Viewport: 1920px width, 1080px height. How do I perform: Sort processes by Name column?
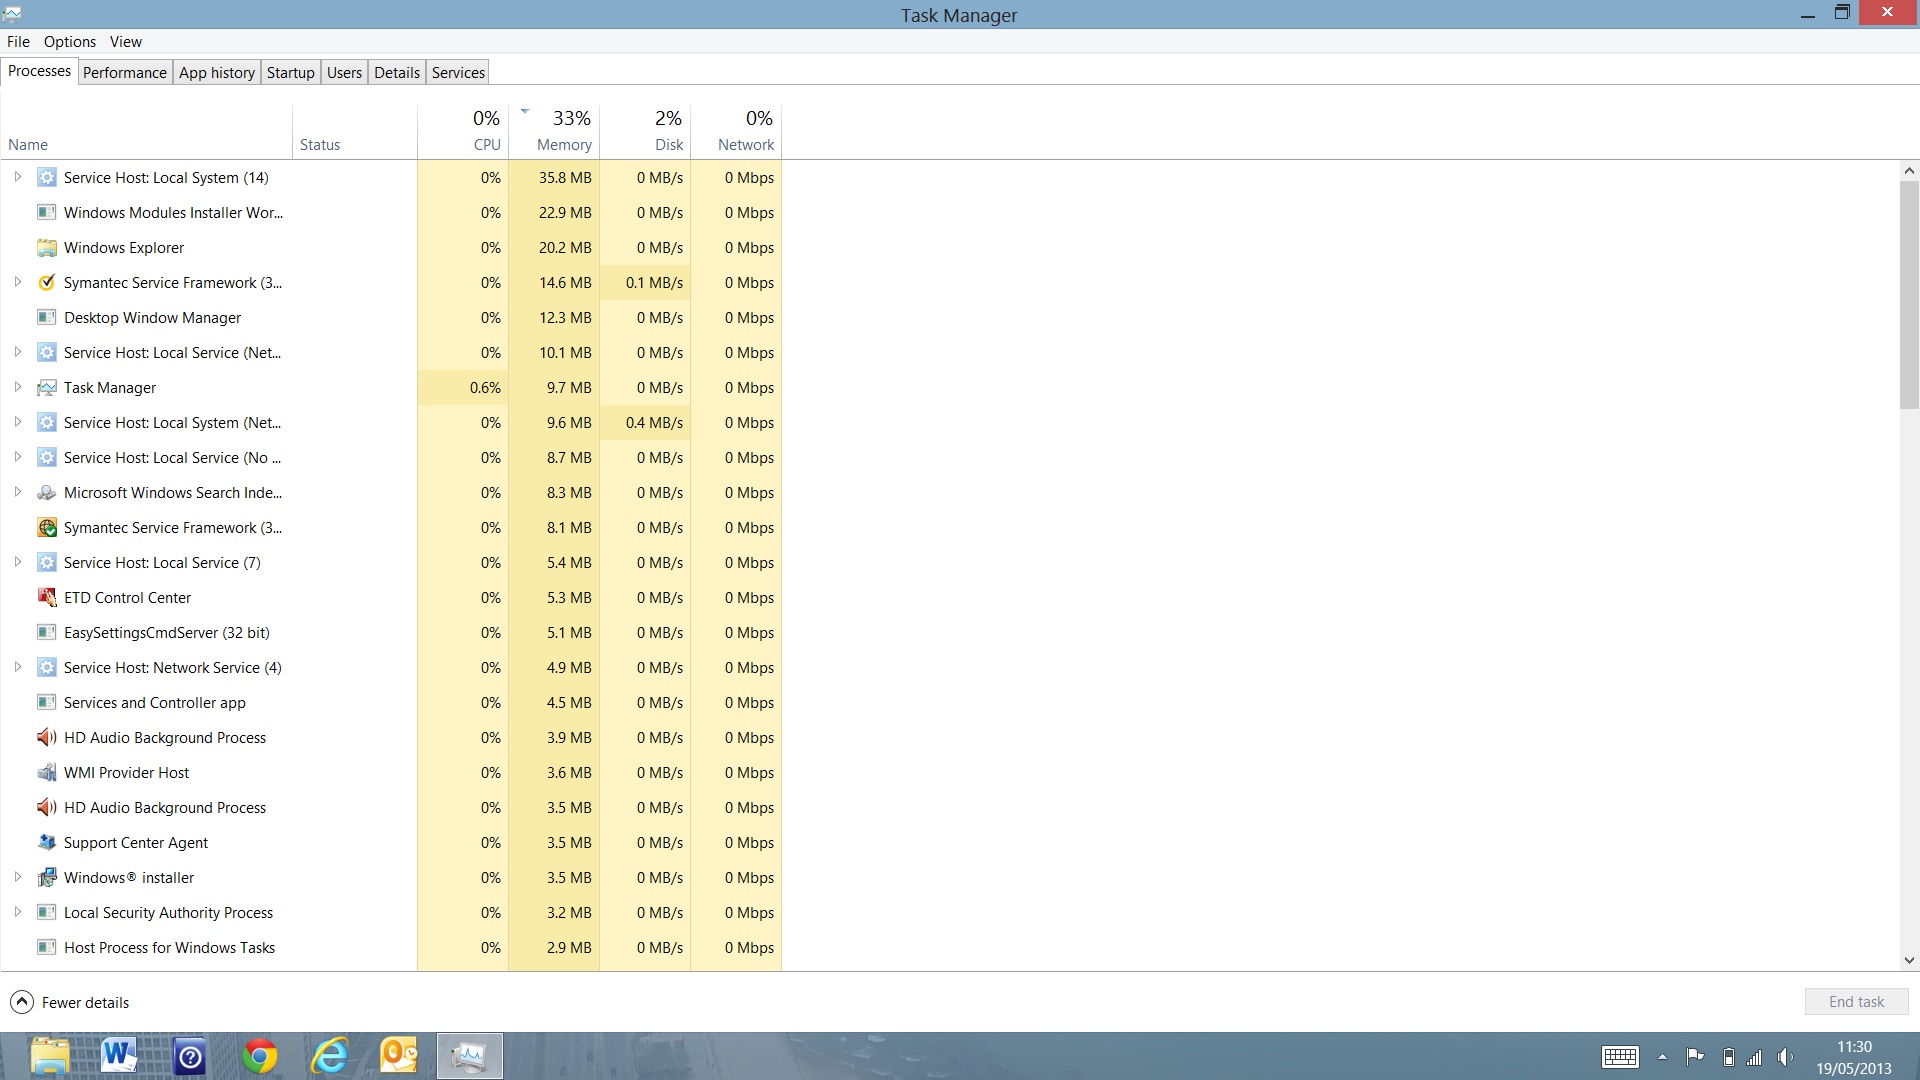[x=147, y=131]
